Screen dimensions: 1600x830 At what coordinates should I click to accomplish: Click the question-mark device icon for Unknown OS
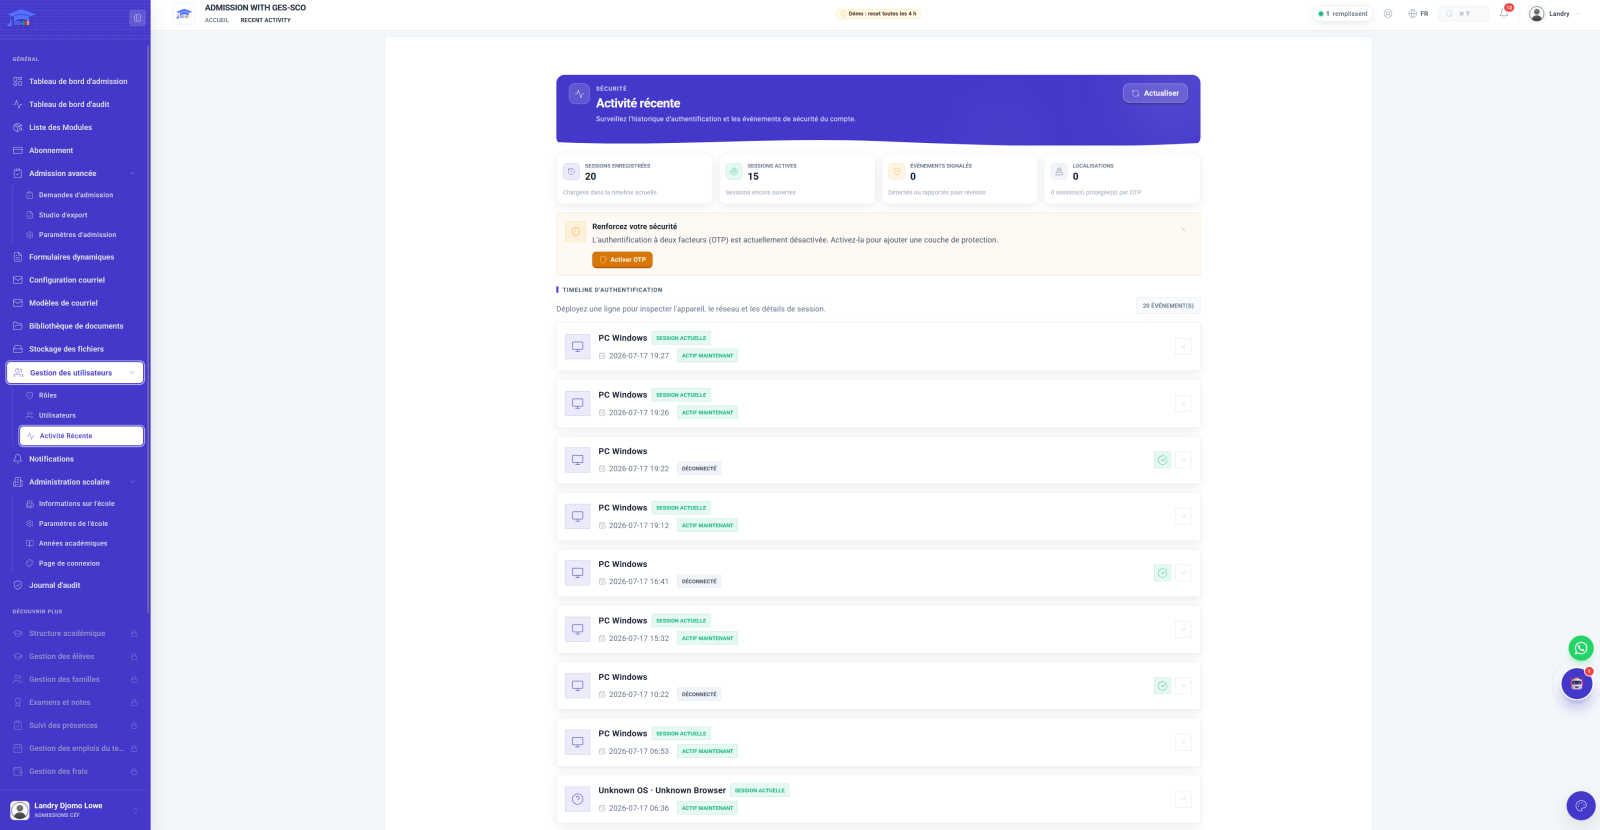tap(577, 799)
